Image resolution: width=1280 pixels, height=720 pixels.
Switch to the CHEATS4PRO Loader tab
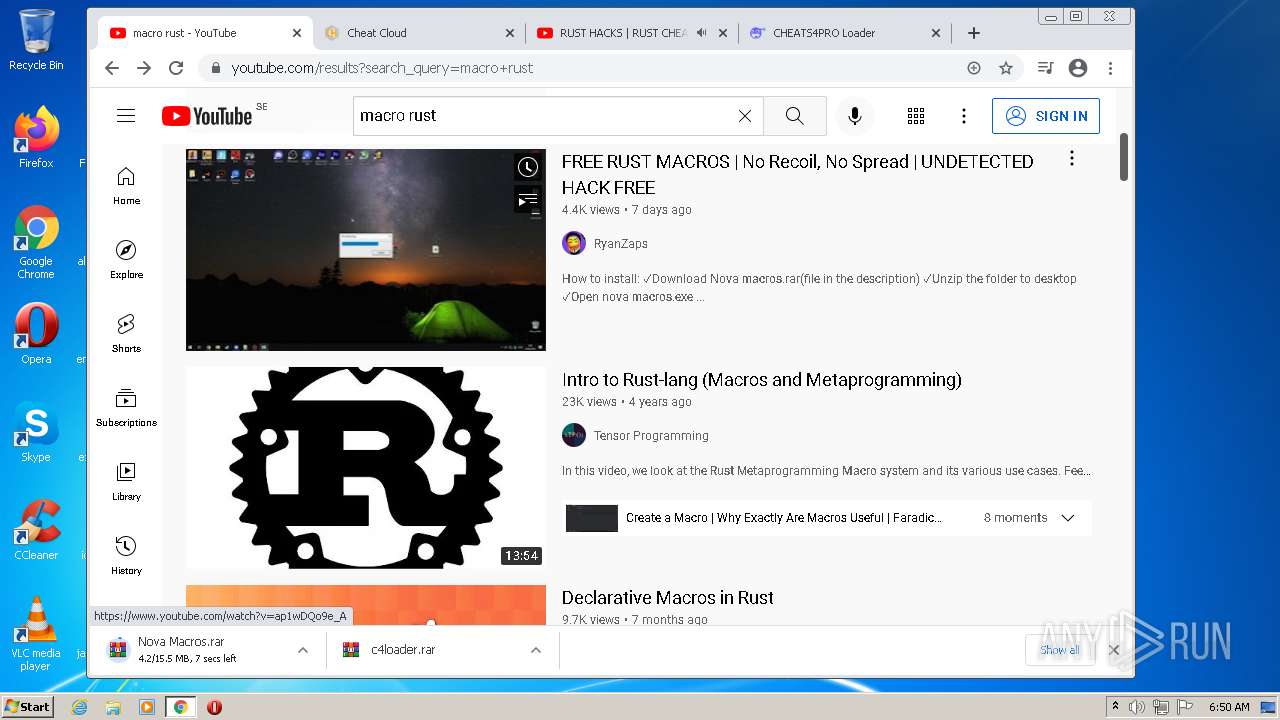(845, 33)
